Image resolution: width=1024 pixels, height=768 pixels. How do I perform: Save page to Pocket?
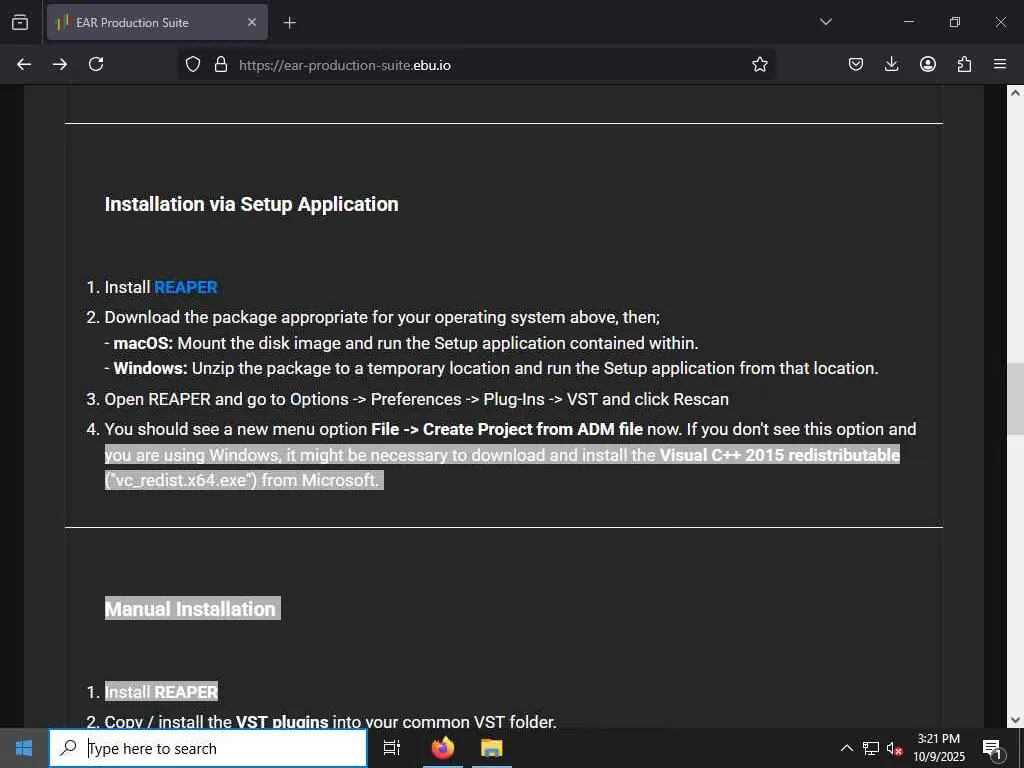coord(856,64)
